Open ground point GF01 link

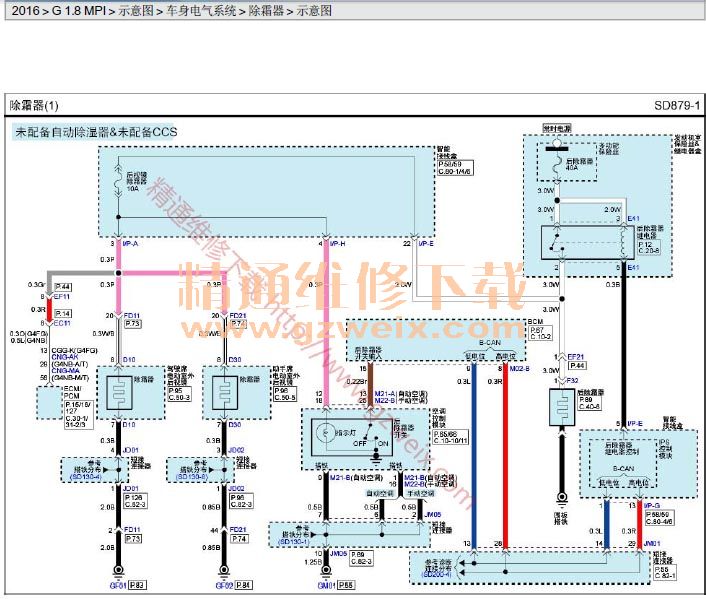tap(118, 585)
